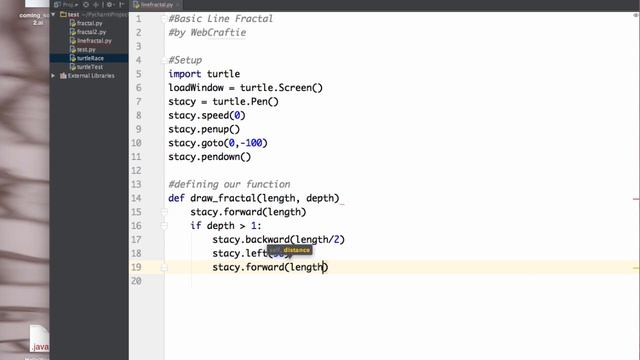Click the linefractal.py file icon in tree
Viewport: 640px width, 360px height.
click(73, 41)
